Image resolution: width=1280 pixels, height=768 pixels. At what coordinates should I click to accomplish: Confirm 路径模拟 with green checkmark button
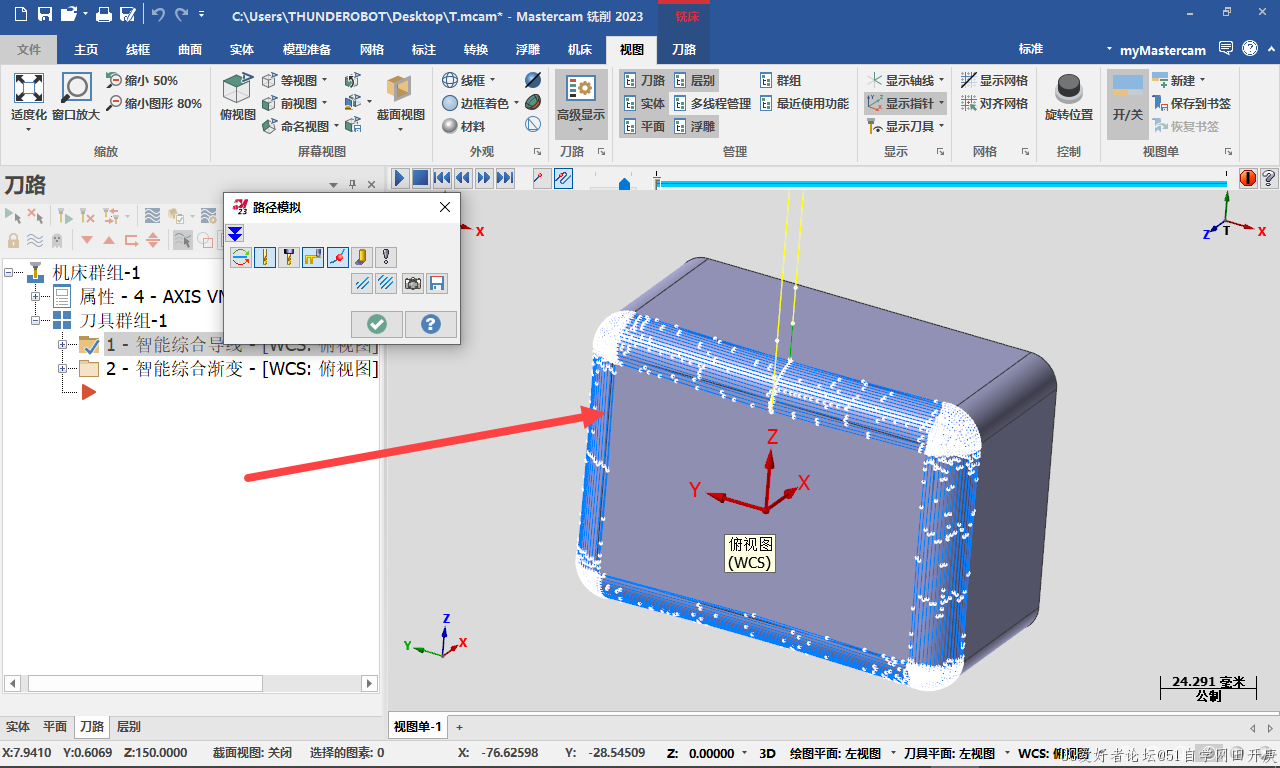click(x=377, y=324)
